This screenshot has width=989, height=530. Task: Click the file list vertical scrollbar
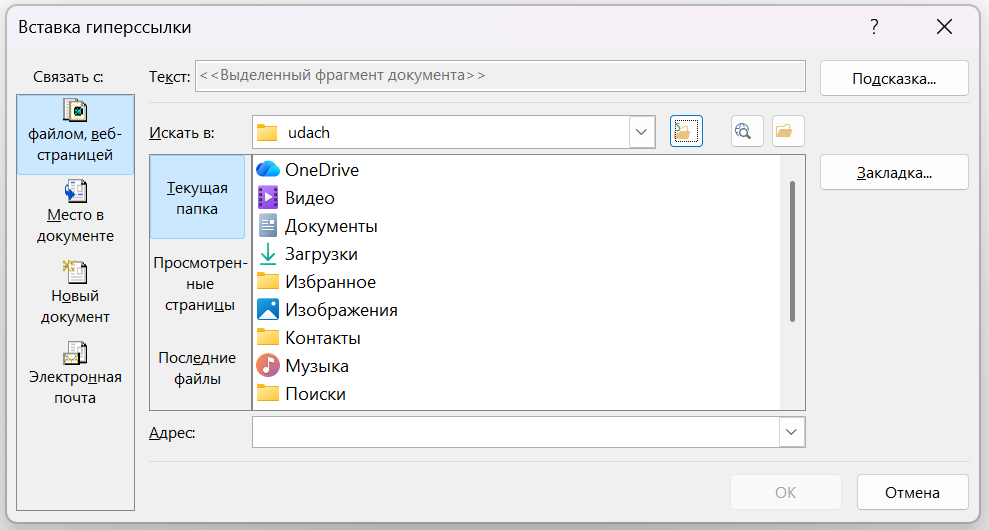pyautogui.click(x=792, y=250)
